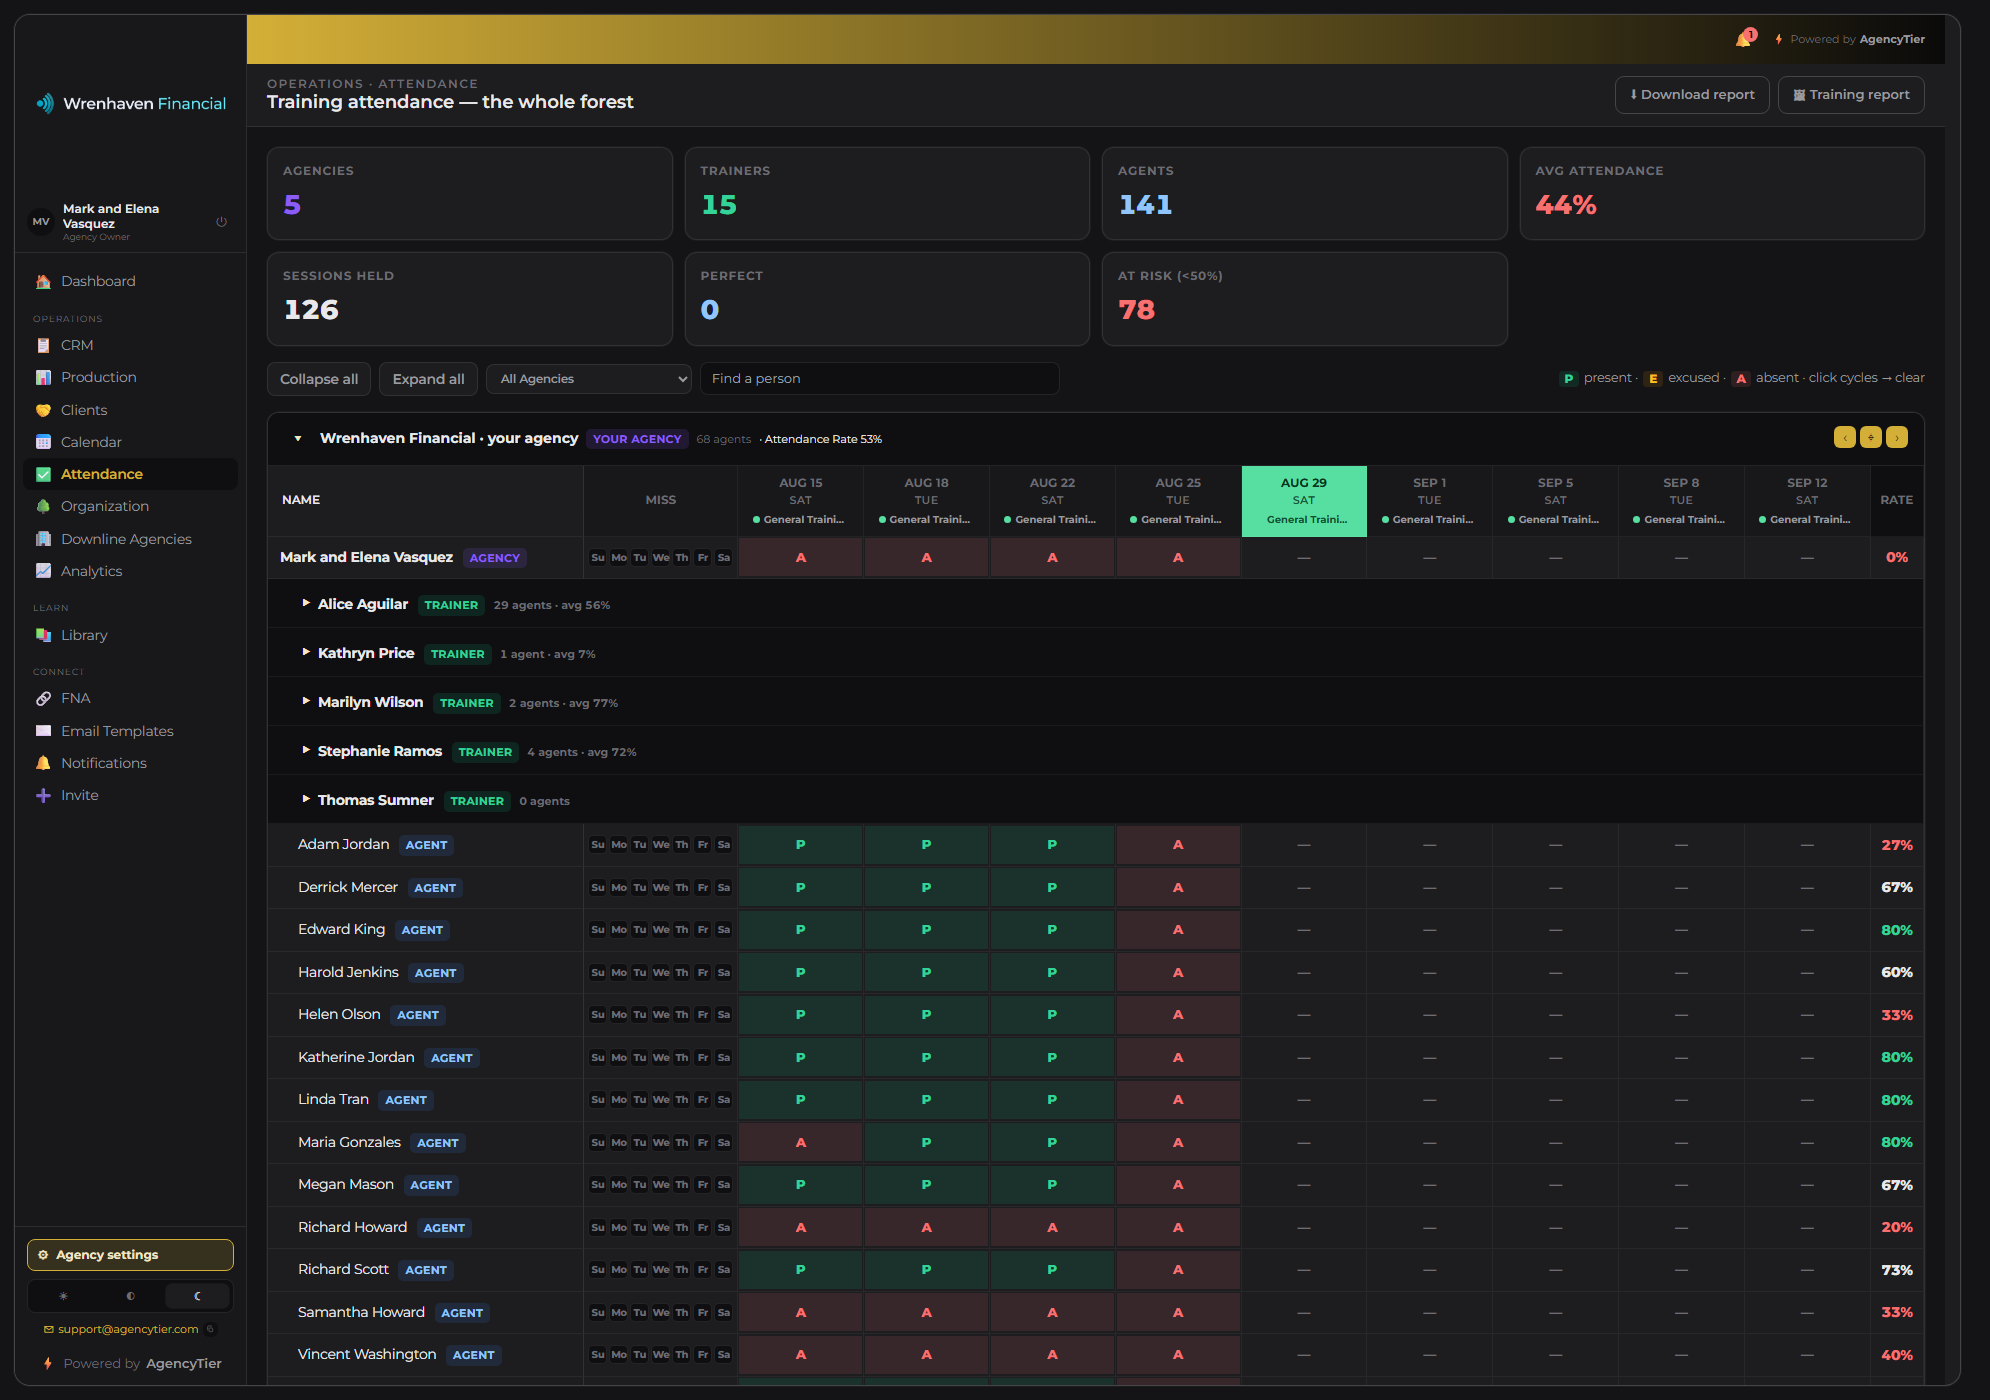Click Download report button
This screenshot has width=1990, height=1400.
(x=1692, y=95)
